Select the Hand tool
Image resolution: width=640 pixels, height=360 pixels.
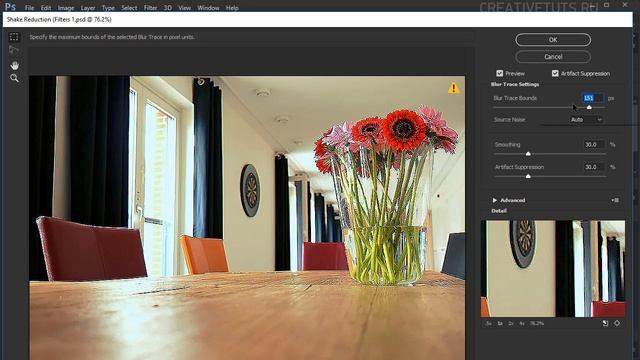tap(15, 65)
